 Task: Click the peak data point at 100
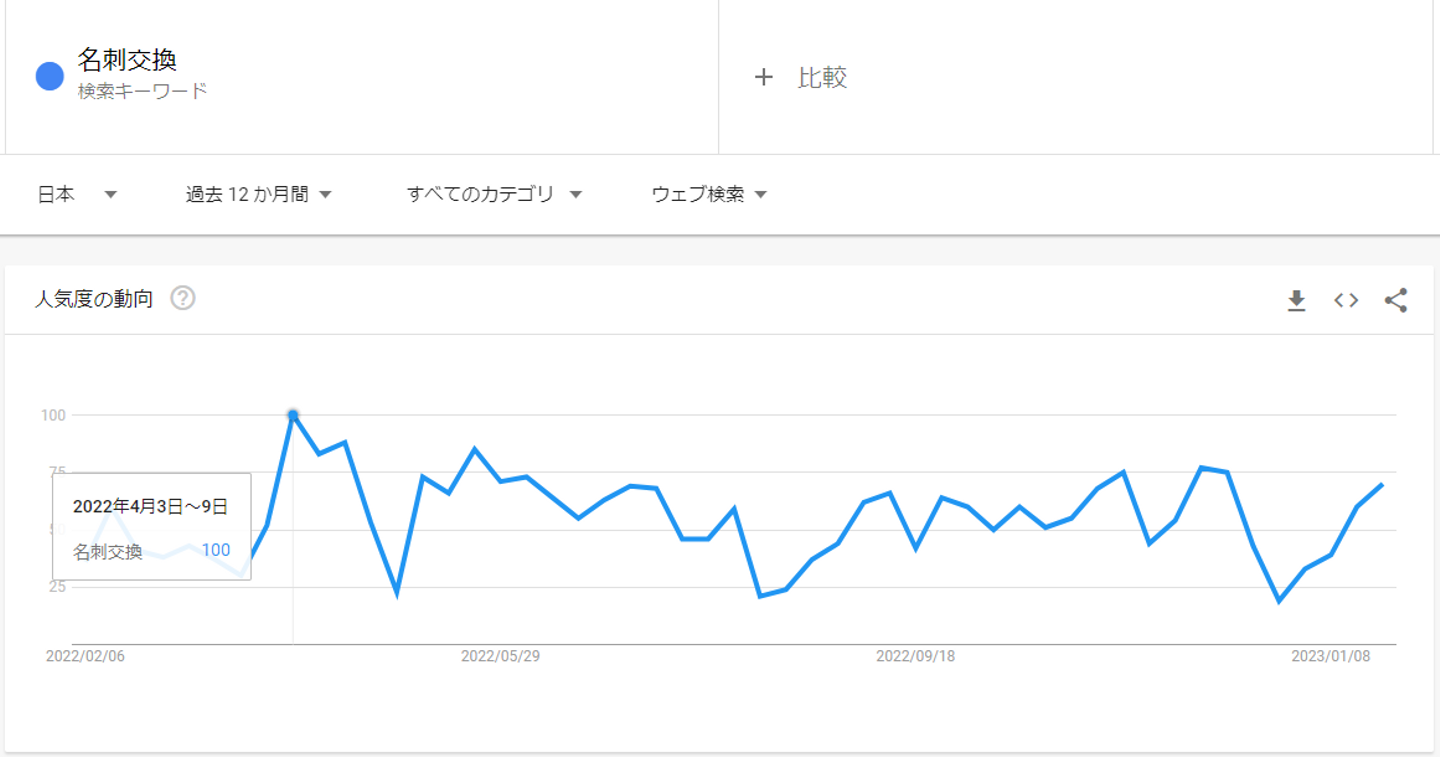click(293, 415)
